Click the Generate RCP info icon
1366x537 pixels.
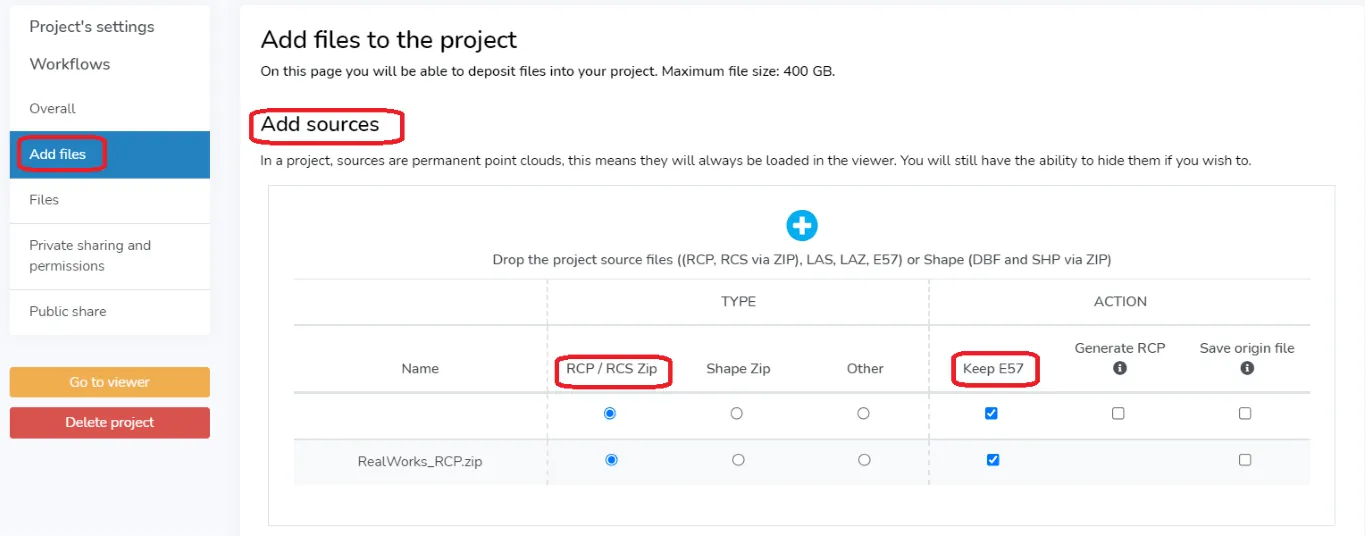tap(1120, 368)
